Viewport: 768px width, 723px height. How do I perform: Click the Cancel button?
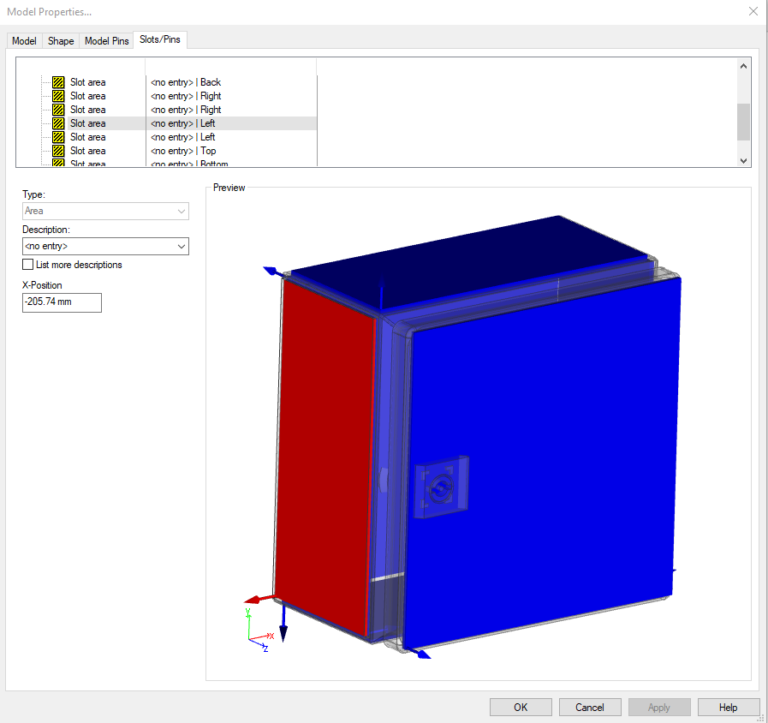point(589,707)
